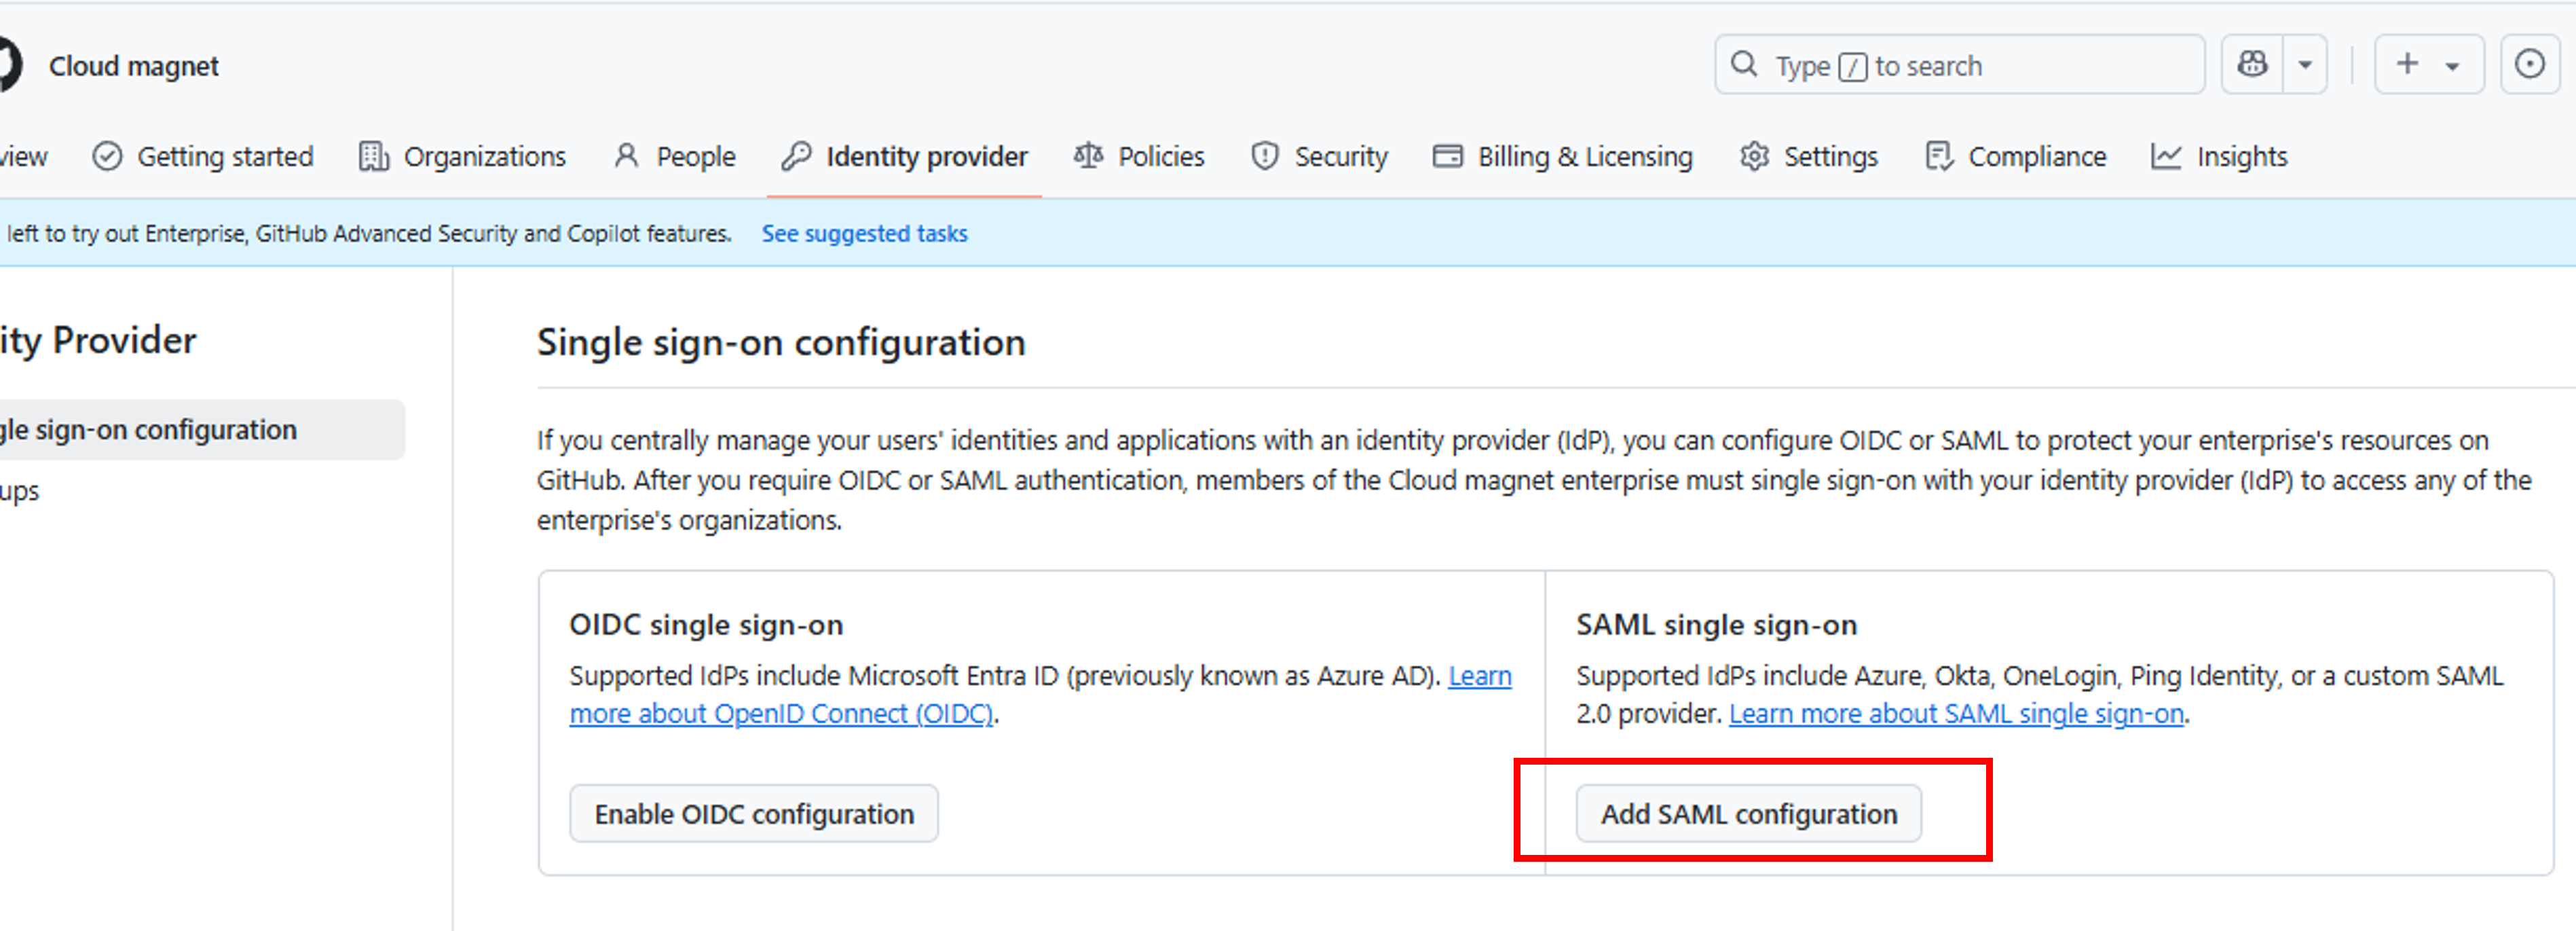
Task: Select the Identity provider tab
Action: pos(905,157)
